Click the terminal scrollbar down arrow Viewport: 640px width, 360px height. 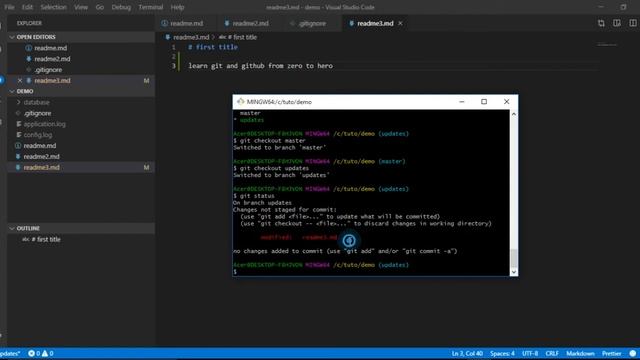pyautogui.click(x=514, y=272)
